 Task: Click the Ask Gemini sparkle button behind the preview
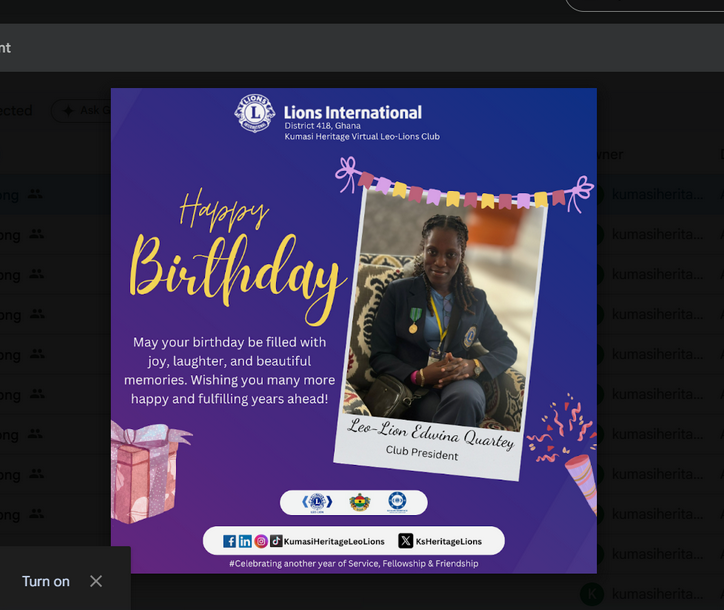coord(81,110)
